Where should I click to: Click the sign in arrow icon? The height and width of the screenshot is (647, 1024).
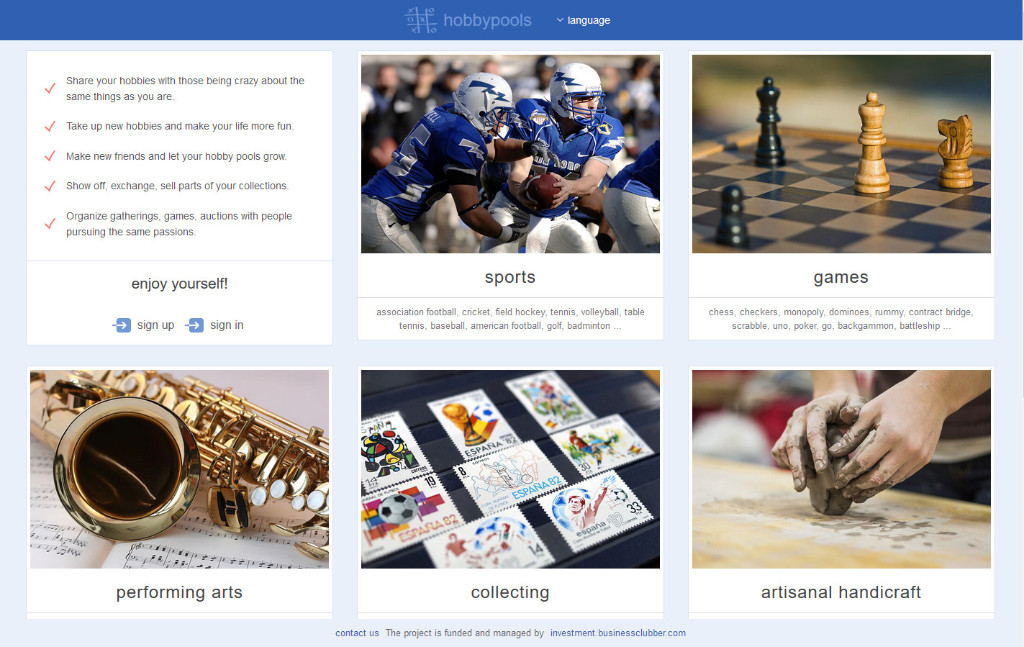click(x=195, y=325)
